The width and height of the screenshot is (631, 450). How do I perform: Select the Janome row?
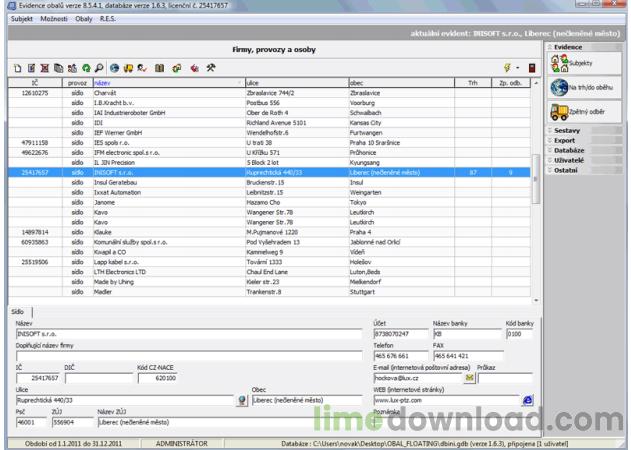click(269, 202)
